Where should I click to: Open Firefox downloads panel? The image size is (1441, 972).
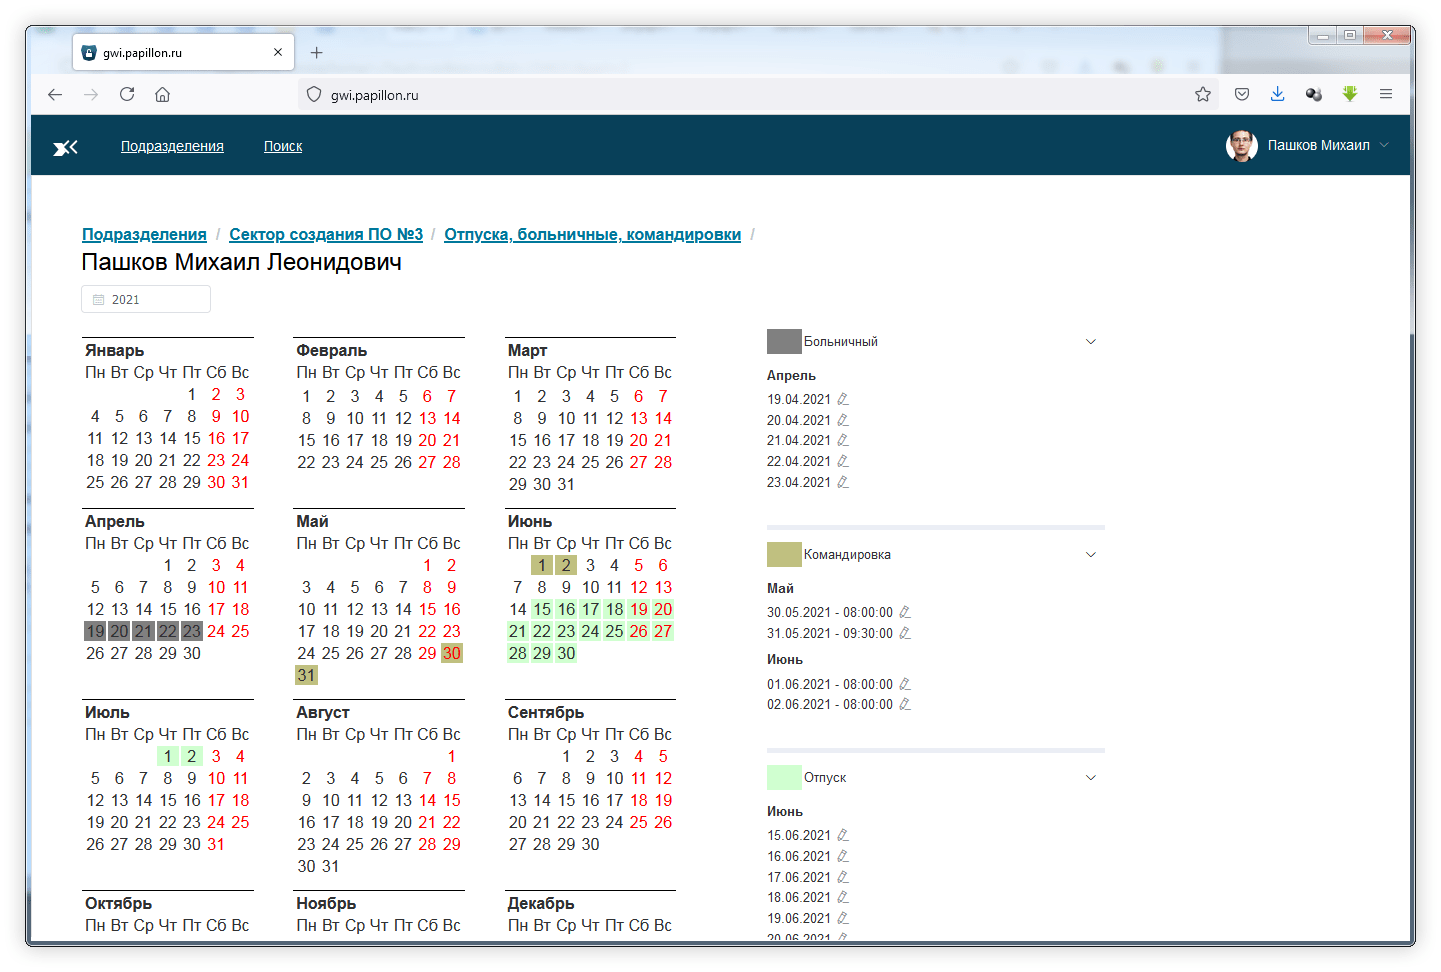[1277, 94]
